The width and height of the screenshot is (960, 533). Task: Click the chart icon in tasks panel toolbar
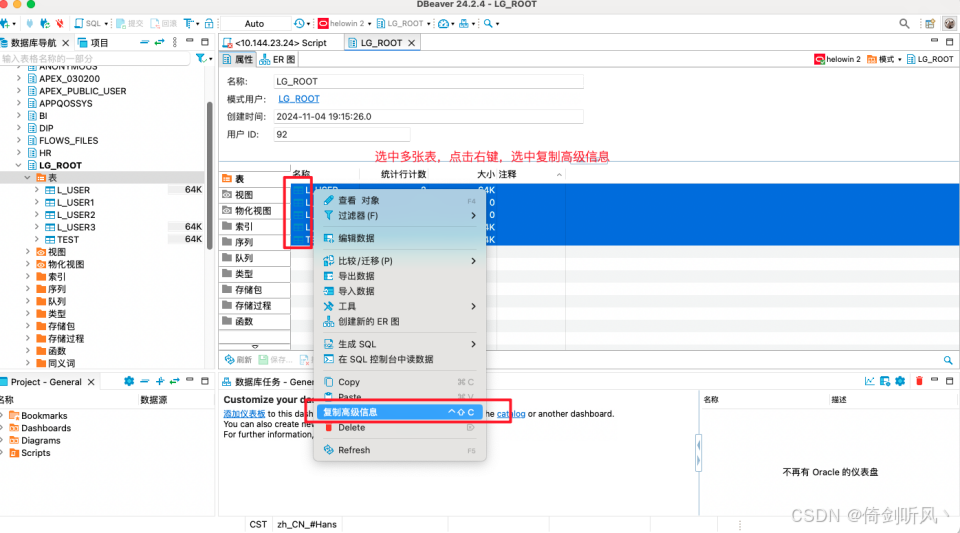point(869,381)
